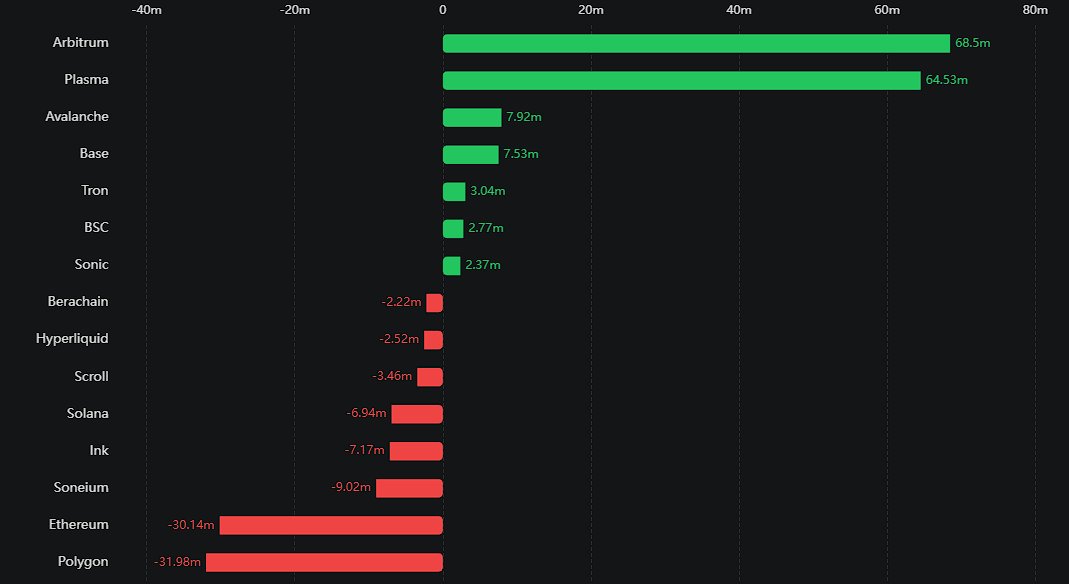Click the Soneium red bar
This screenshot has height=584, width=1069.
[x=409, y=488]
